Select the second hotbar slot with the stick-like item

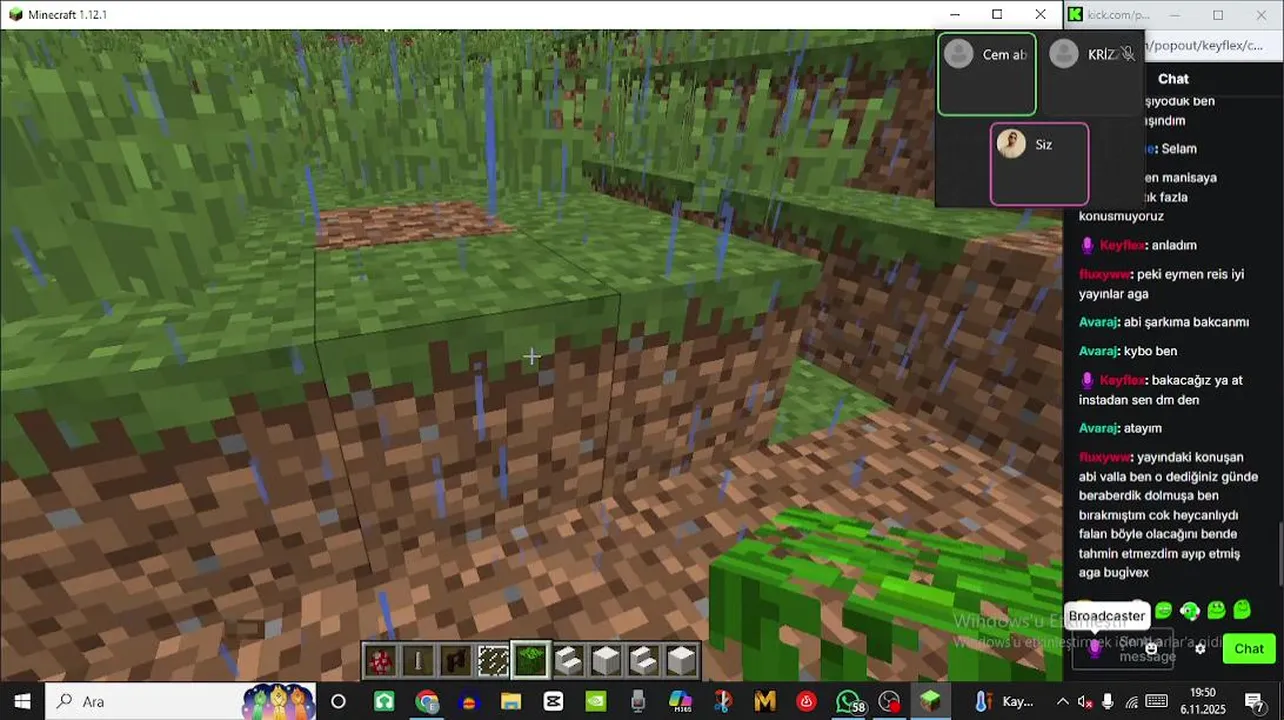tap(418, 661)
